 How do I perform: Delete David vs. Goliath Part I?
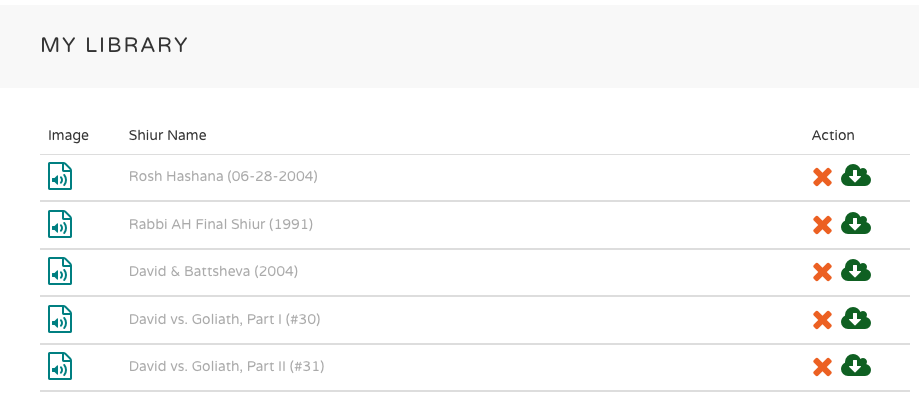tap(822, 320)
